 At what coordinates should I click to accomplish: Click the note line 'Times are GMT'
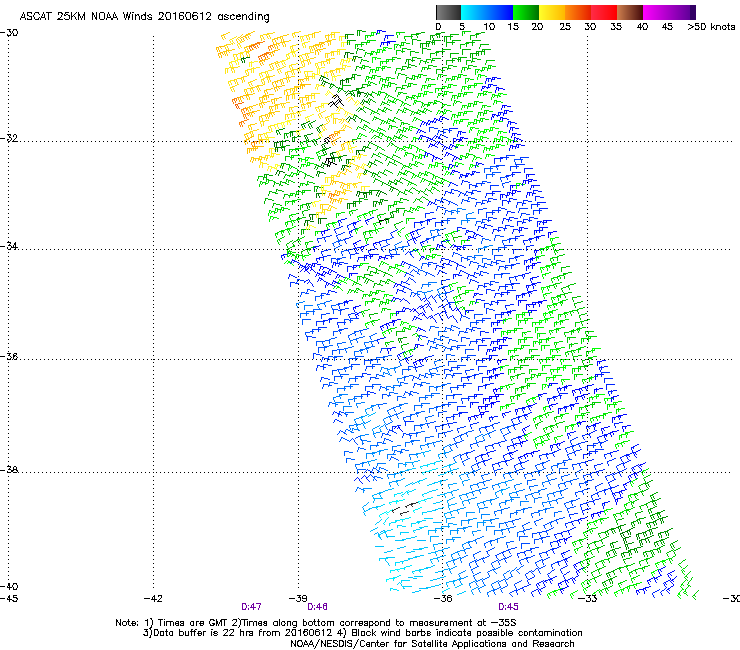[x=187, y=623]
